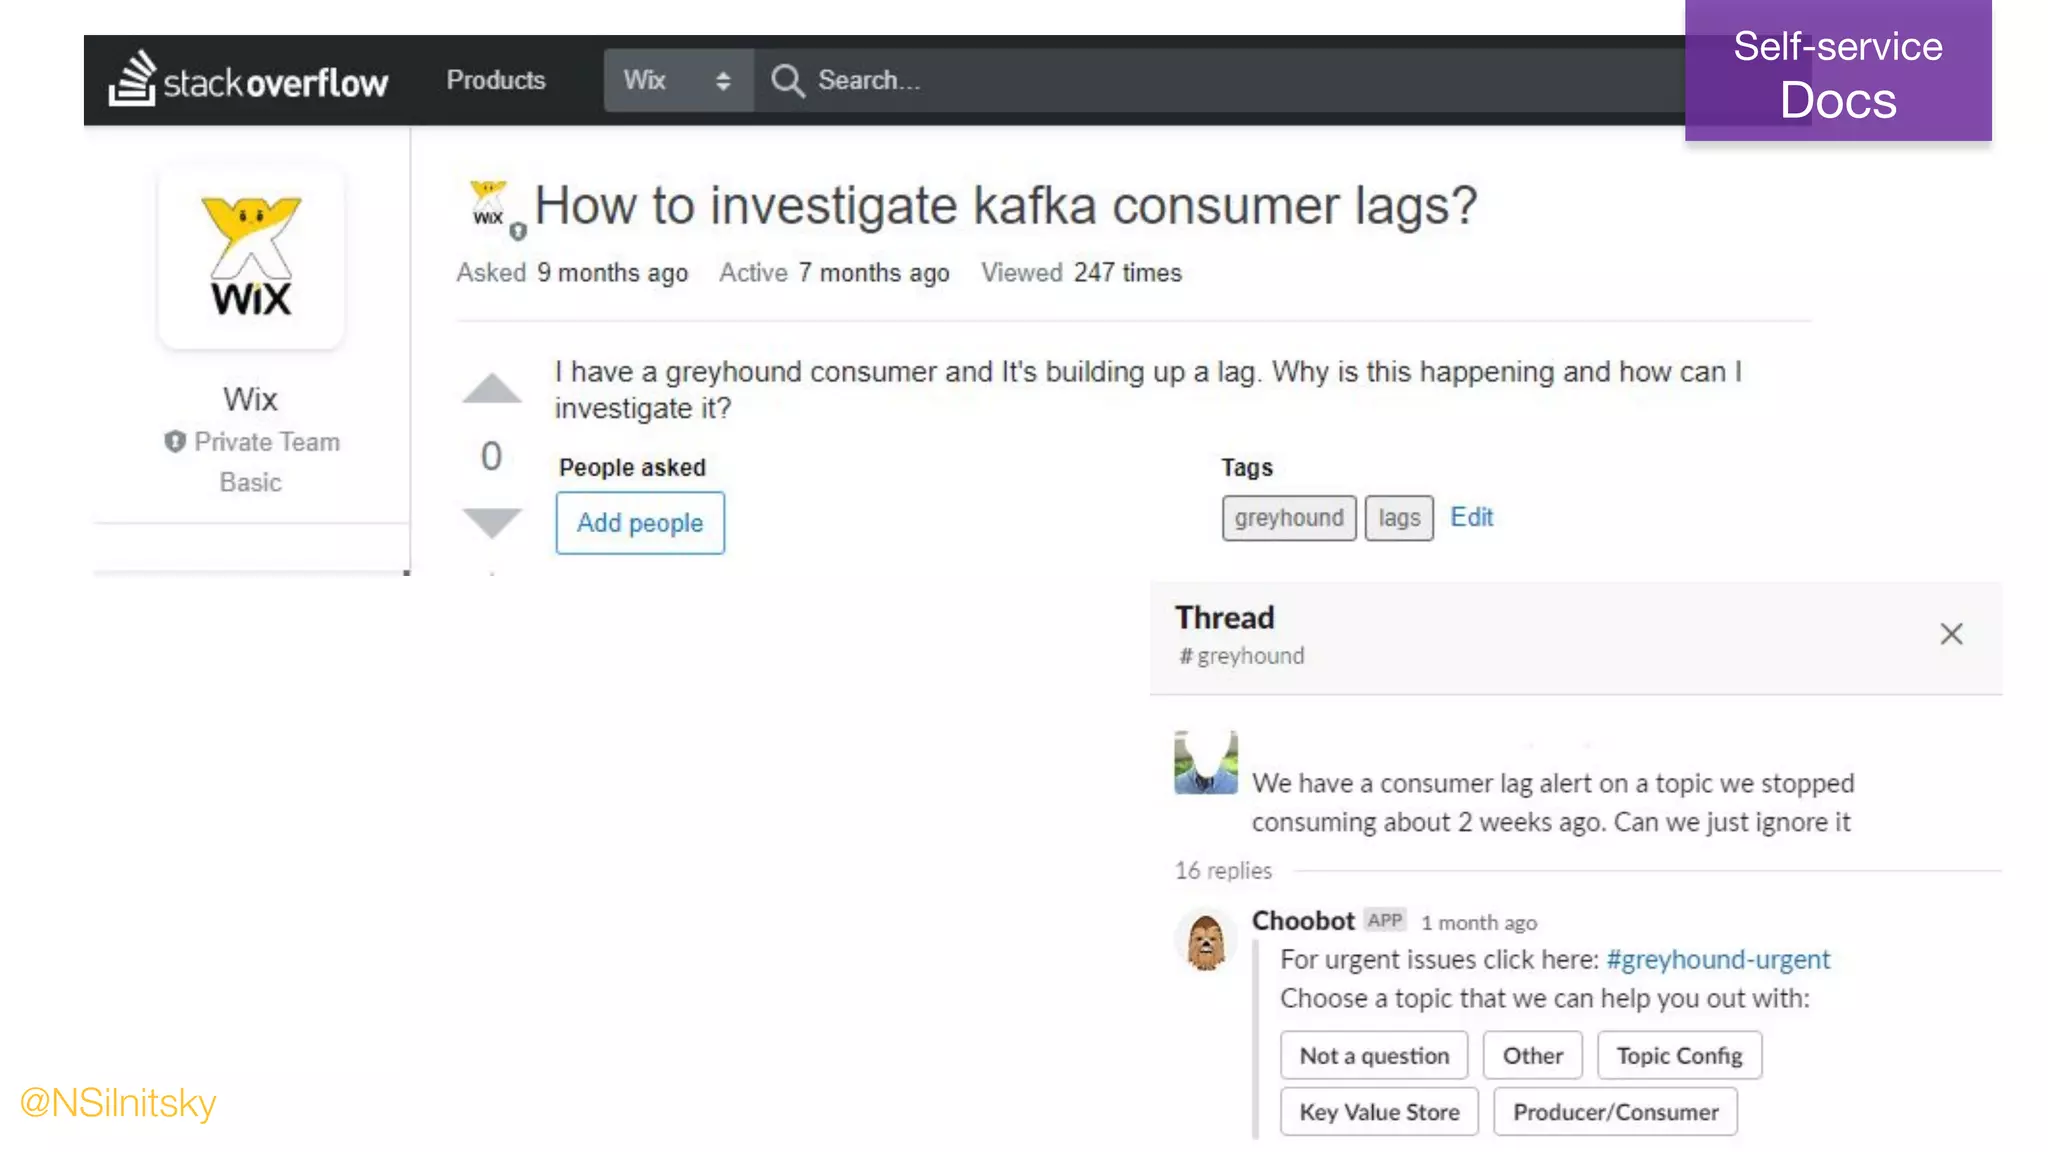The width and height of the screenshot is (2048, 1152).
Task: Click the search magnifier icon
Action: tap(787, 80)
